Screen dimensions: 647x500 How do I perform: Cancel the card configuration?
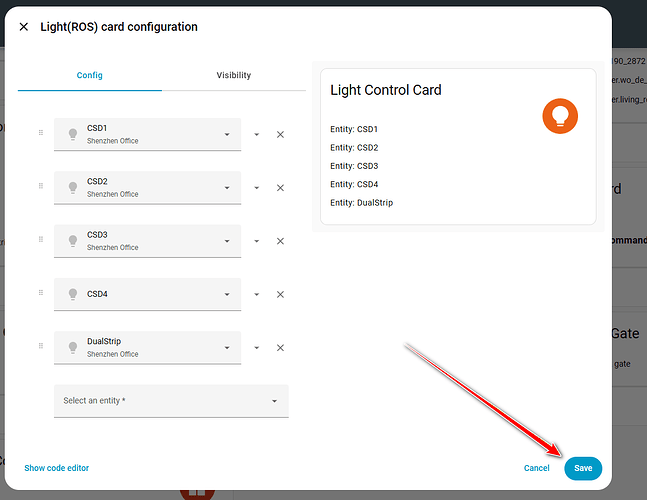point(536,468)
